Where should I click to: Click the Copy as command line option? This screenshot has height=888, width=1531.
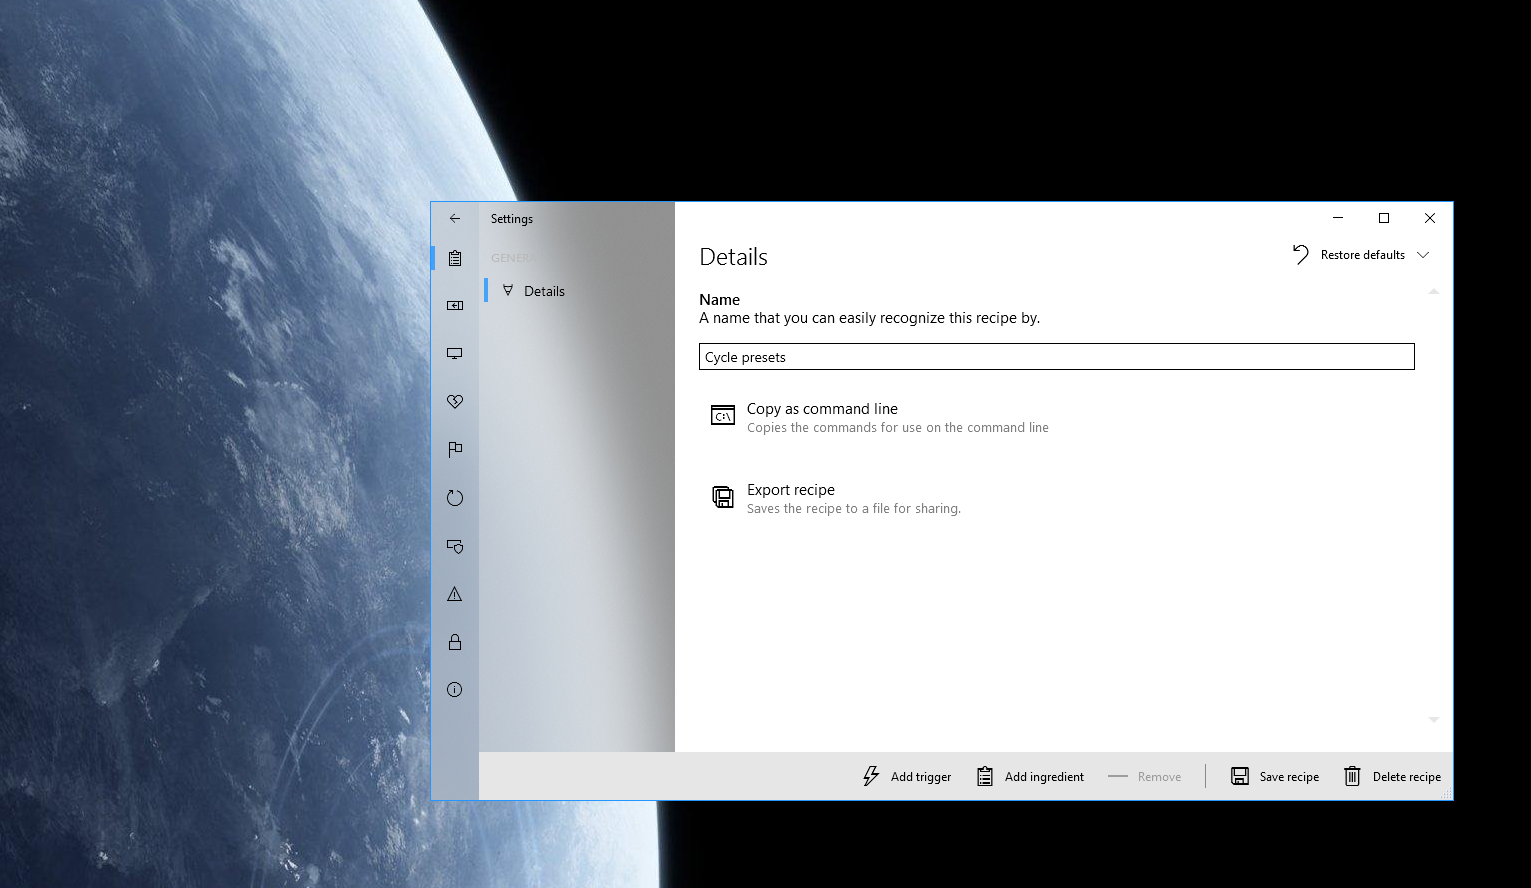point(822,408)
